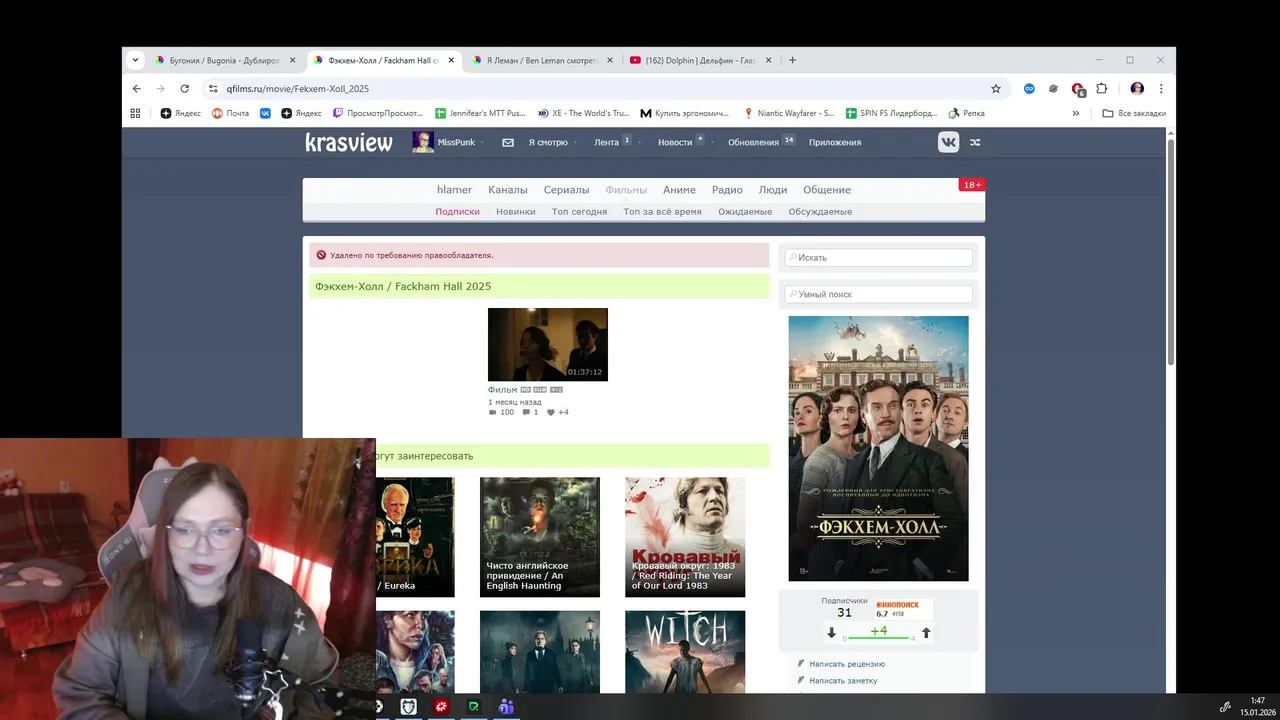Image resolution: width=1280 pixels, height=720 pixels.
Task: Open the Все закладки folder
Action: 1134,113
